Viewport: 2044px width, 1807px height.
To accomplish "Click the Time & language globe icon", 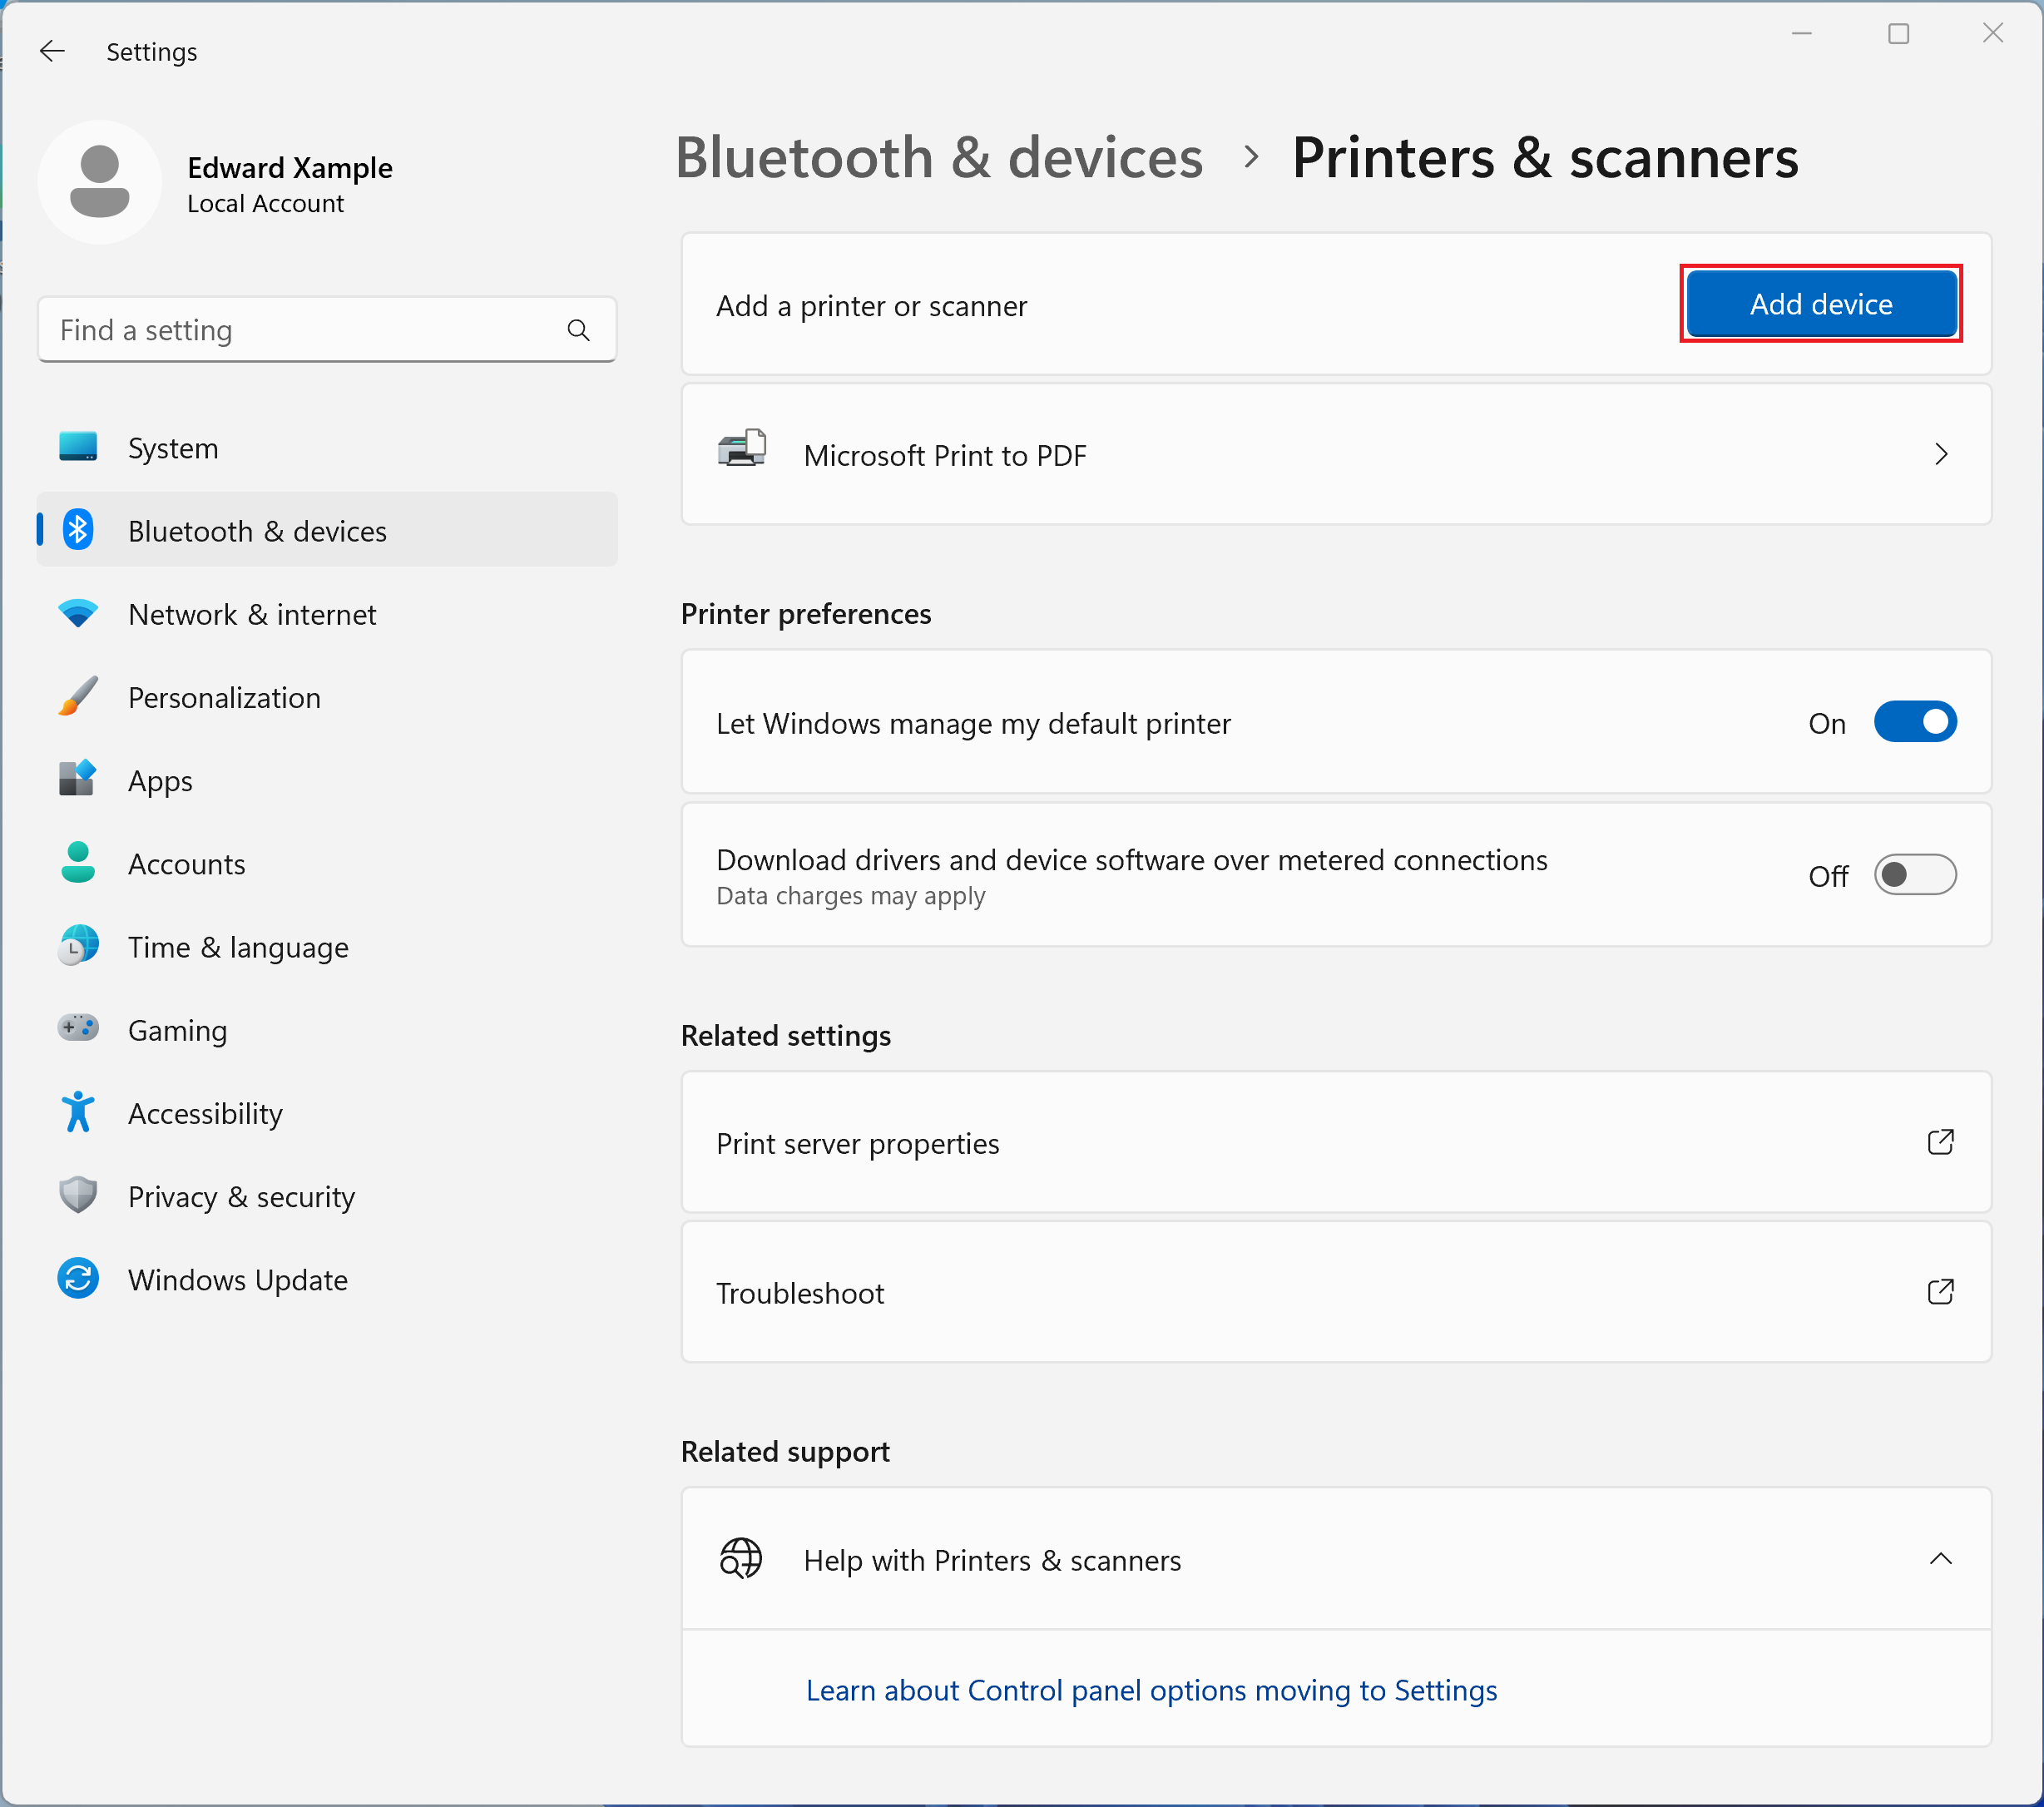I will [x=78, y=945].
